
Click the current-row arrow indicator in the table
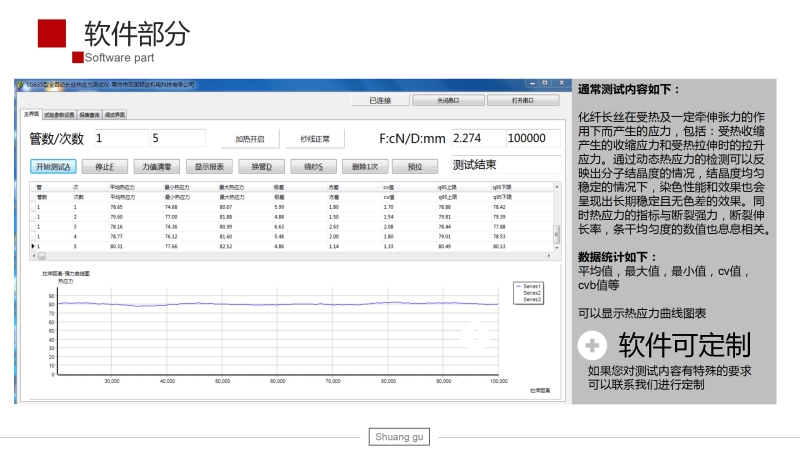pyautogui.click(x=33, y=245)
